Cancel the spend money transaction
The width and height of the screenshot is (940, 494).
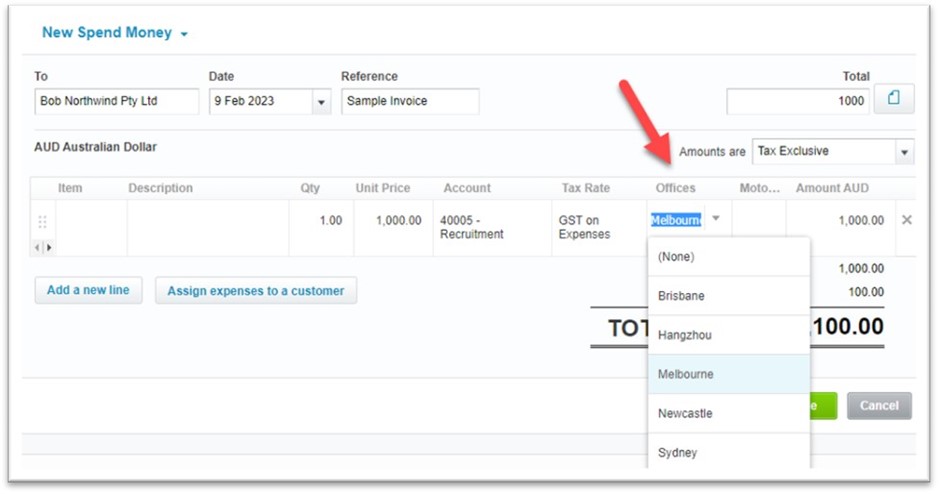(x=879, y=406)
